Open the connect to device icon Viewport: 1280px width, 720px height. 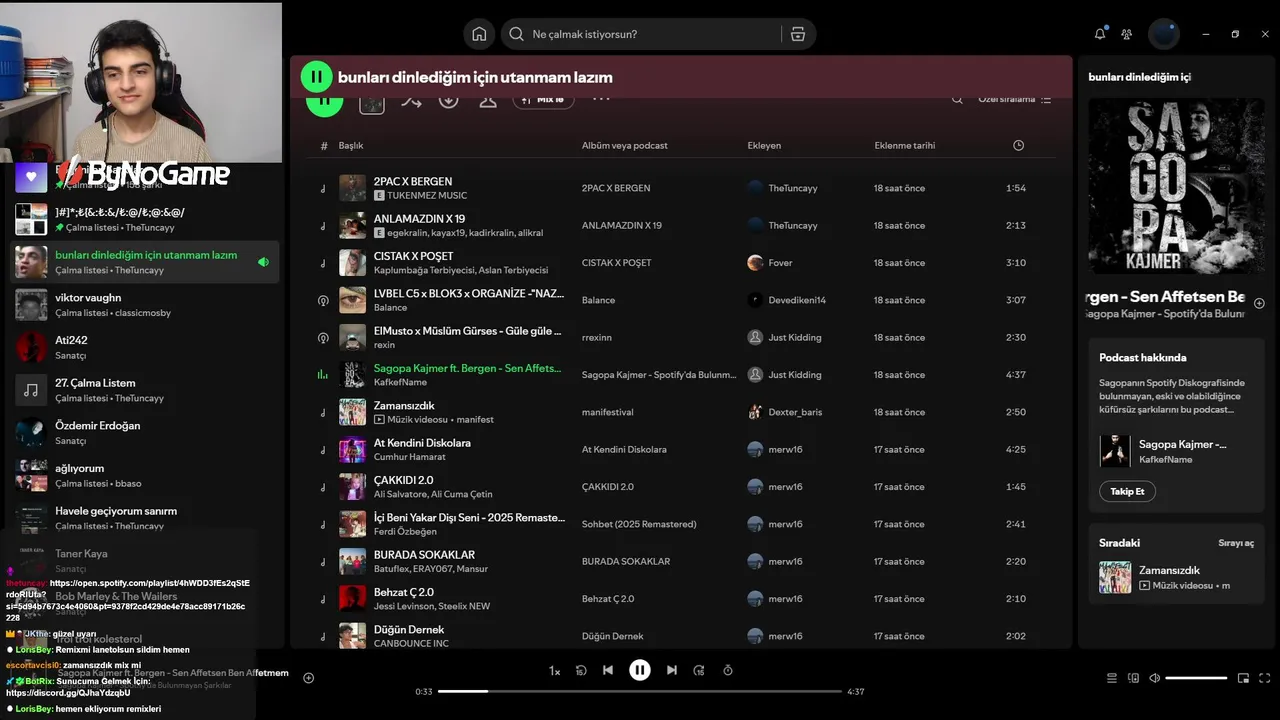1133,678
